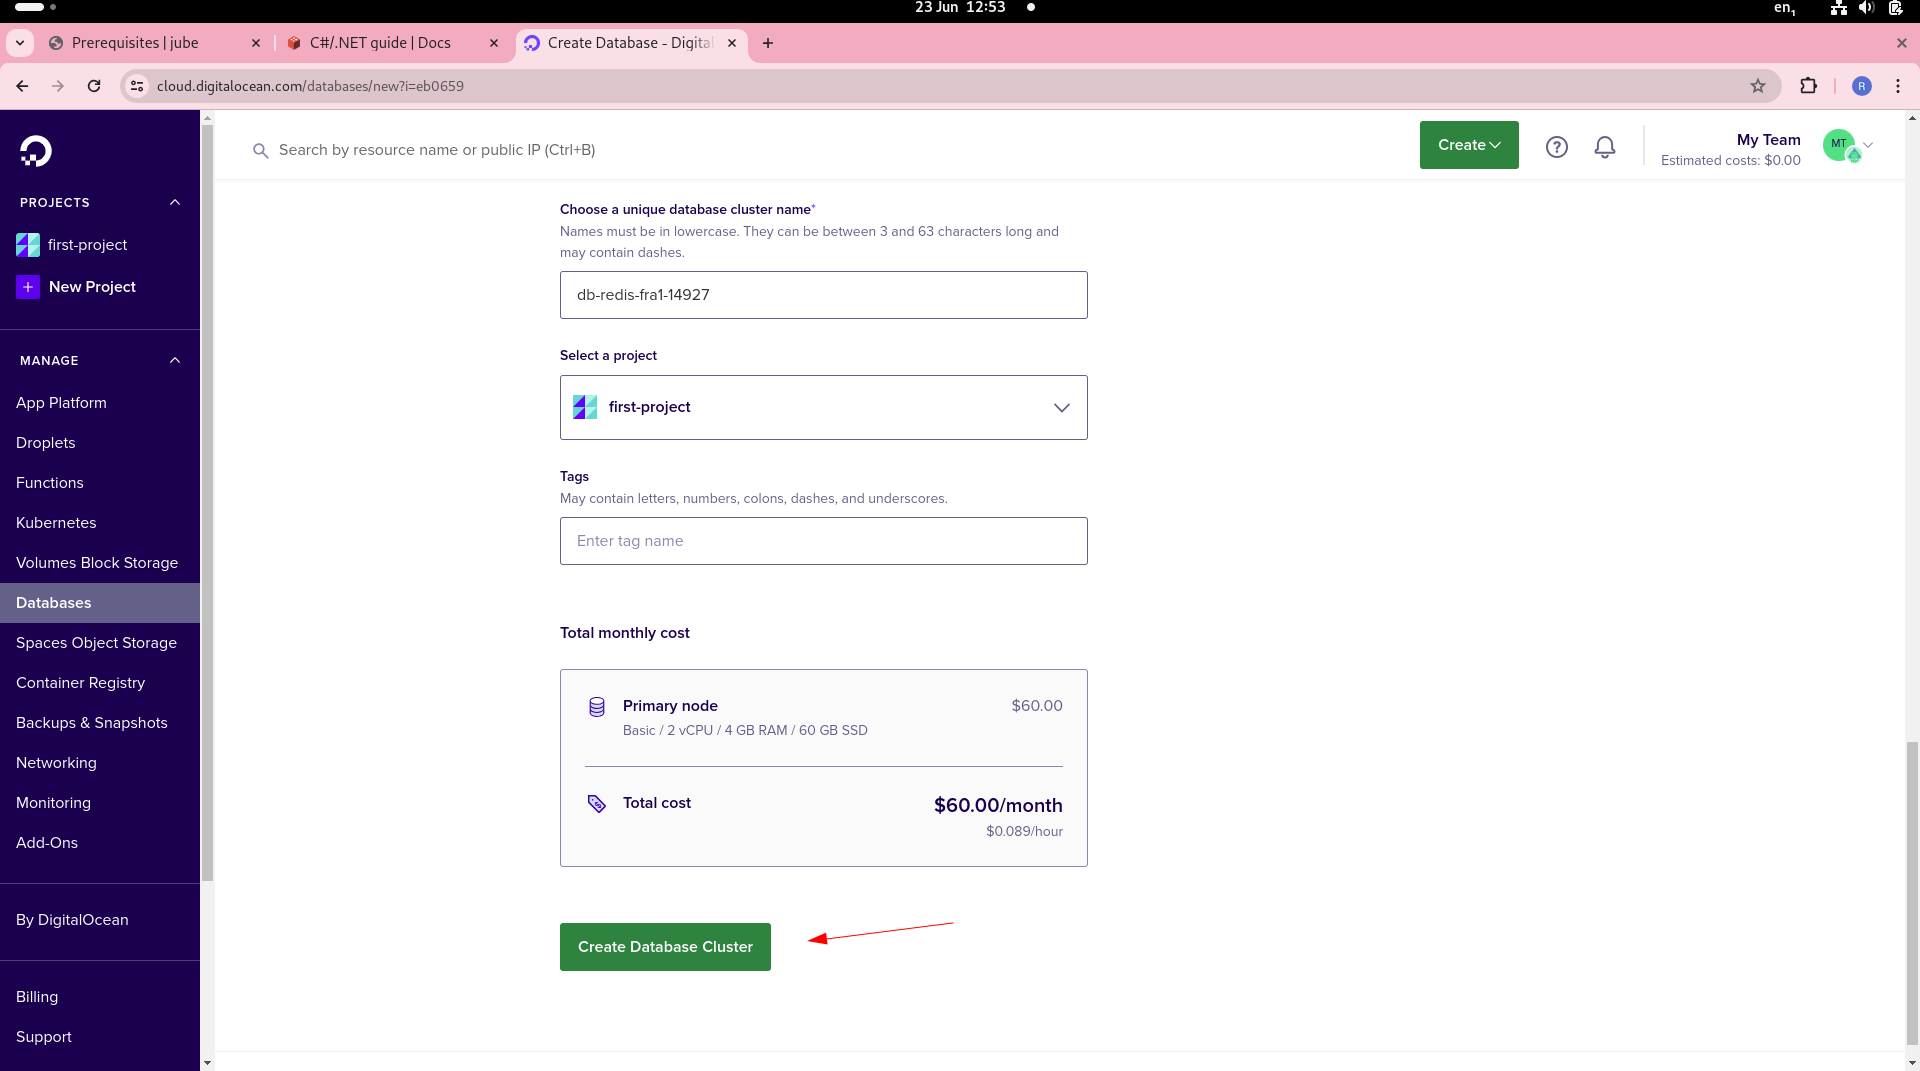Open Backups & Snapshots

[92, 723]
